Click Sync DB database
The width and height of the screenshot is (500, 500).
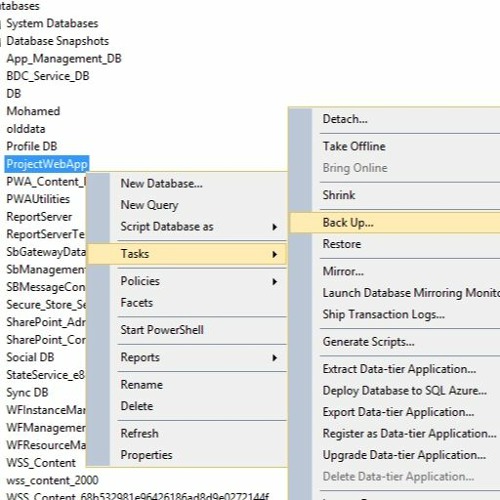point(27,392)
